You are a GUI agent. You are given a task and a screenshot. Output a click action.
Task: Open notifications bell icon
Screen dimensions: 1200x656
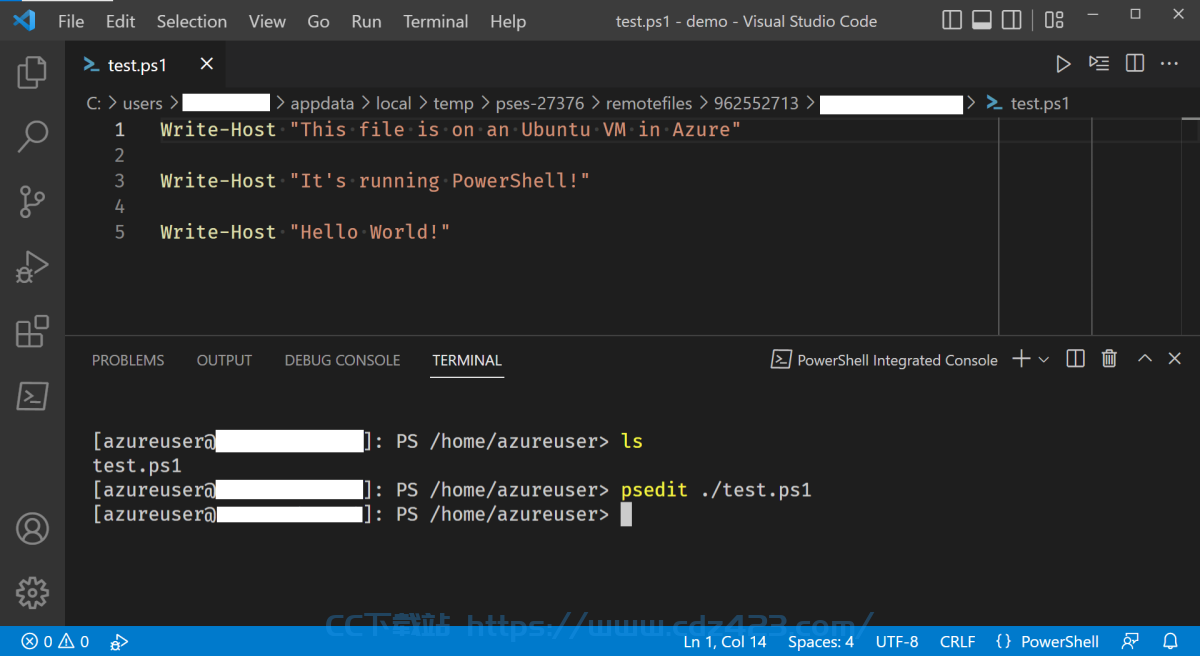(1170, 642)
